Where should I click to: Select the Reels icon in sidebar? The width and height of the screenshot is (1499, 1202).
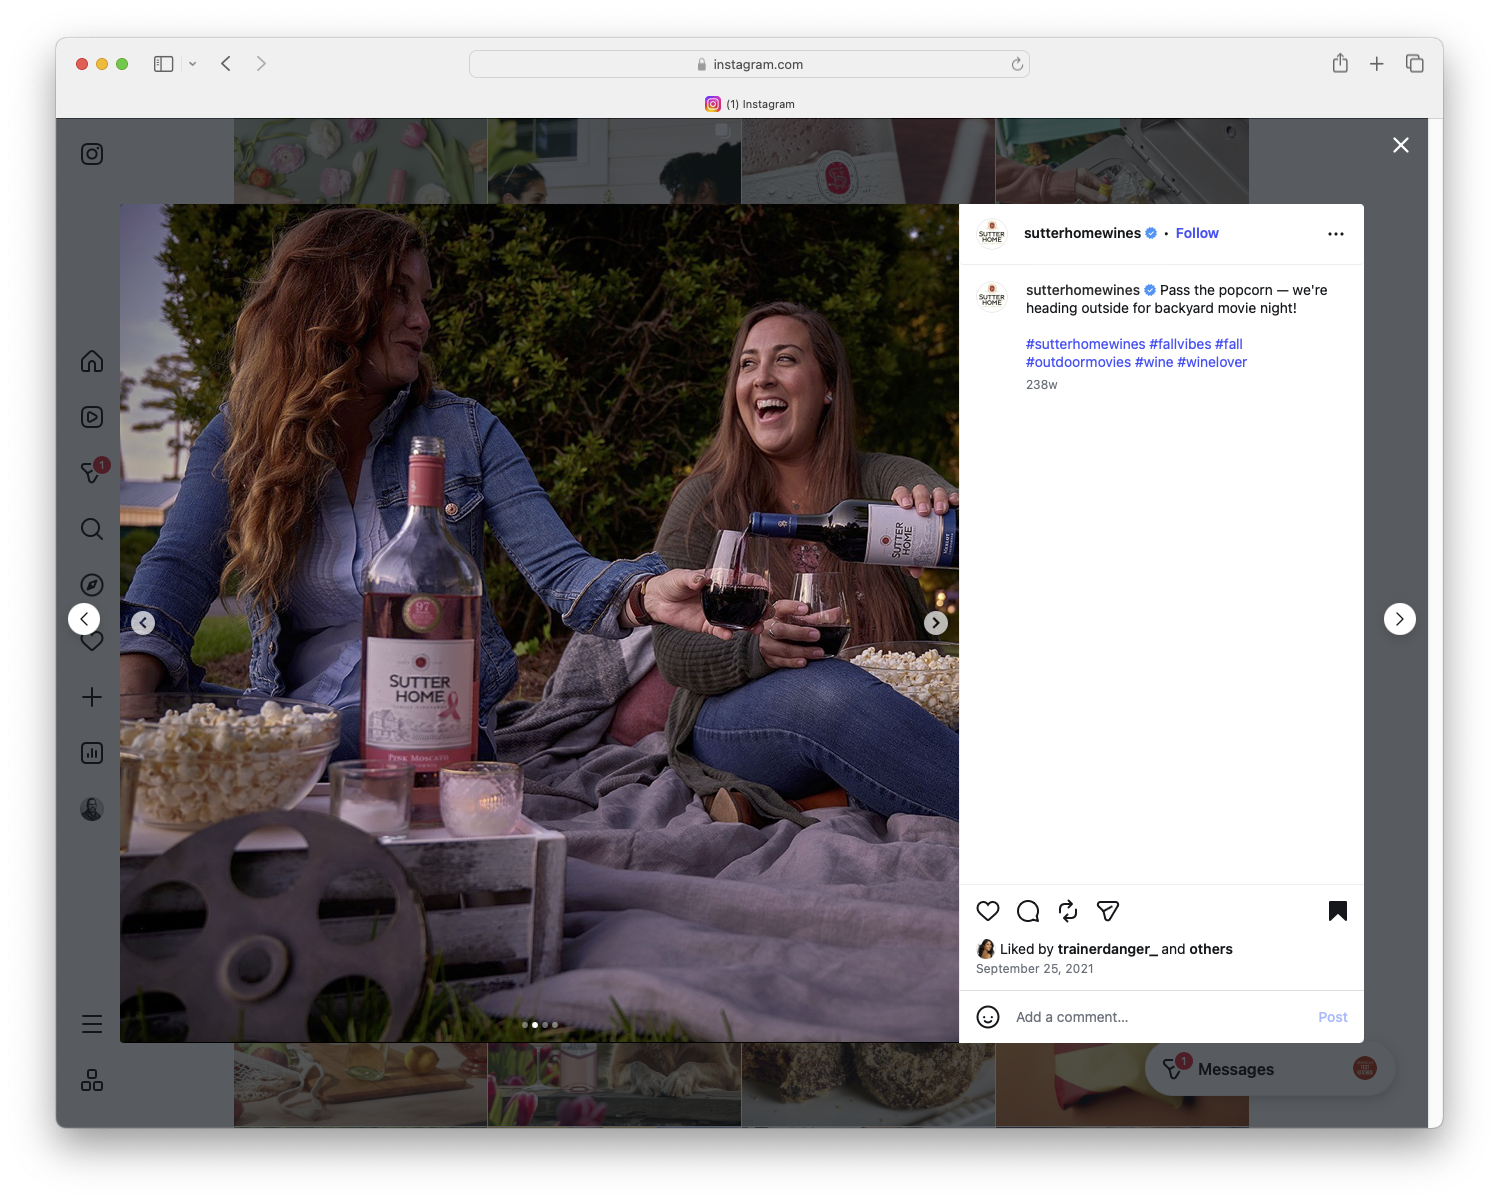click(91, 417)
